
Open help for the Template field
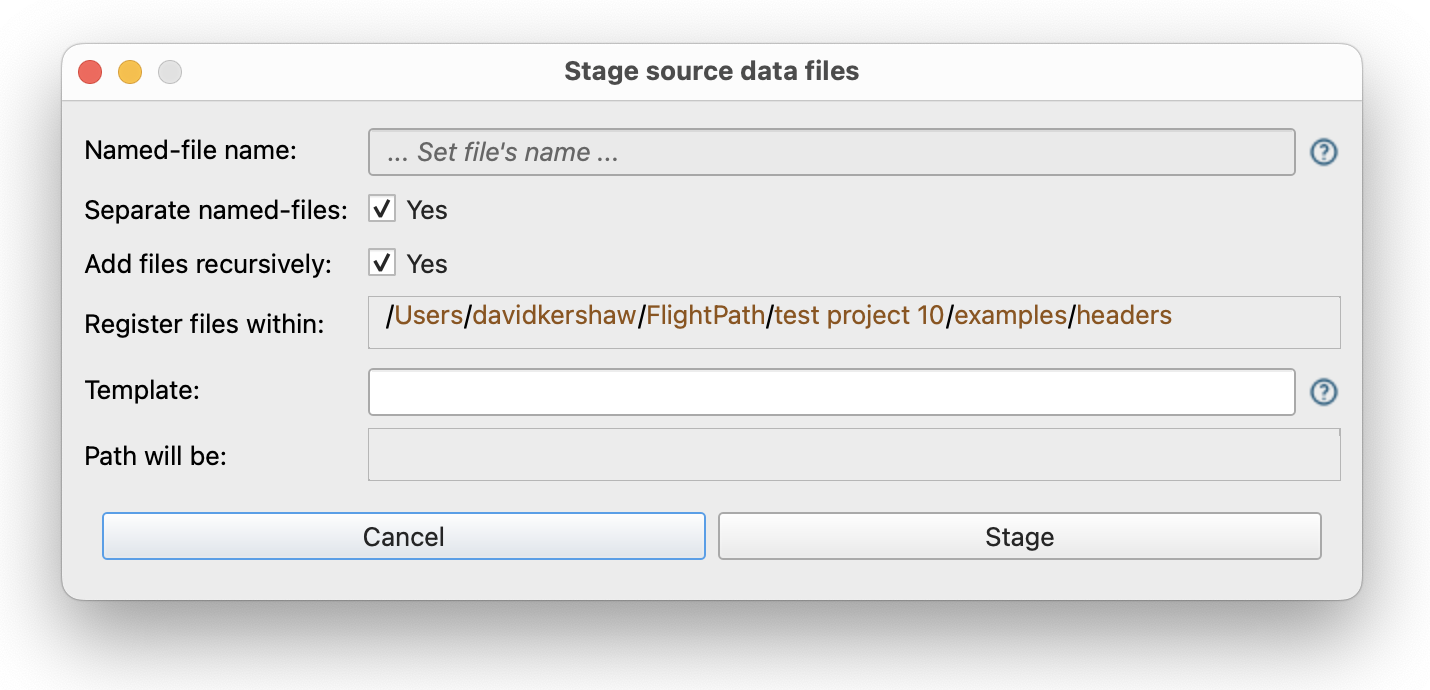click(1324, 392)
